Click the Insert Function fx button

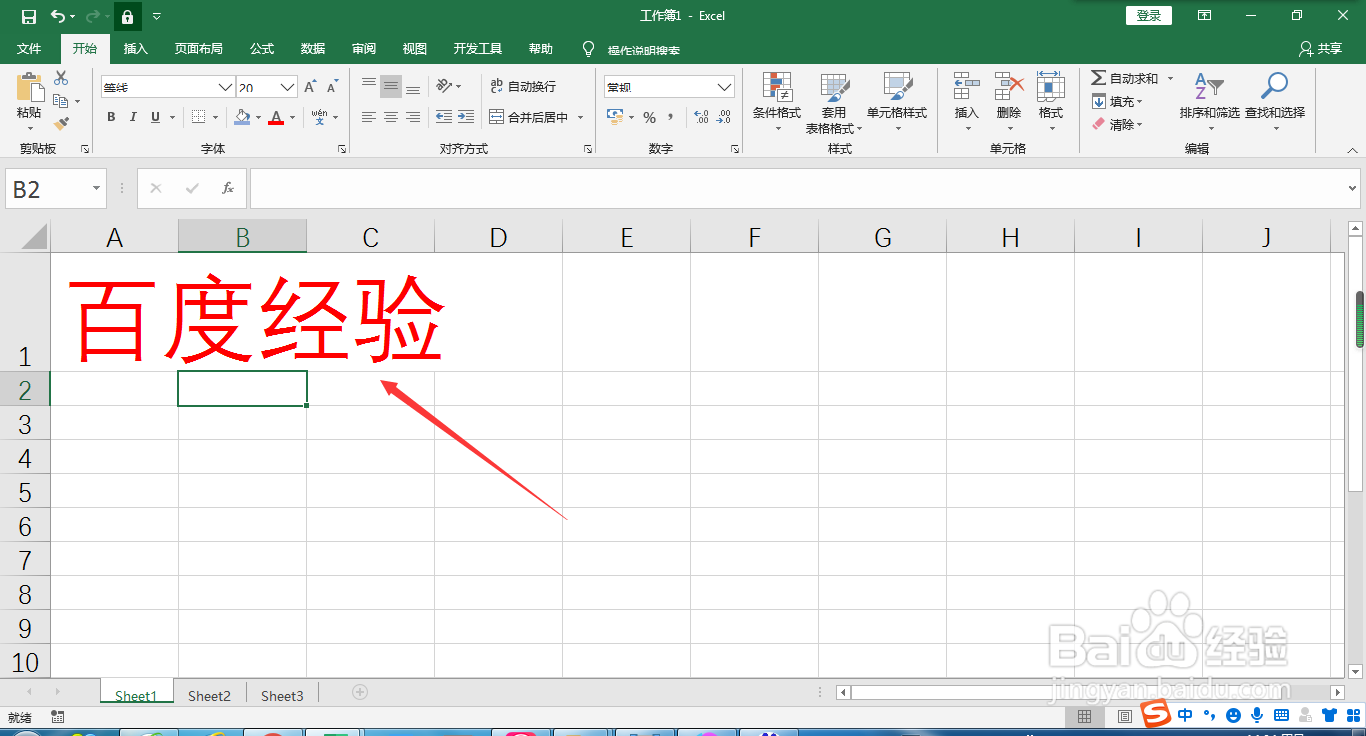[x=228, y=188]
